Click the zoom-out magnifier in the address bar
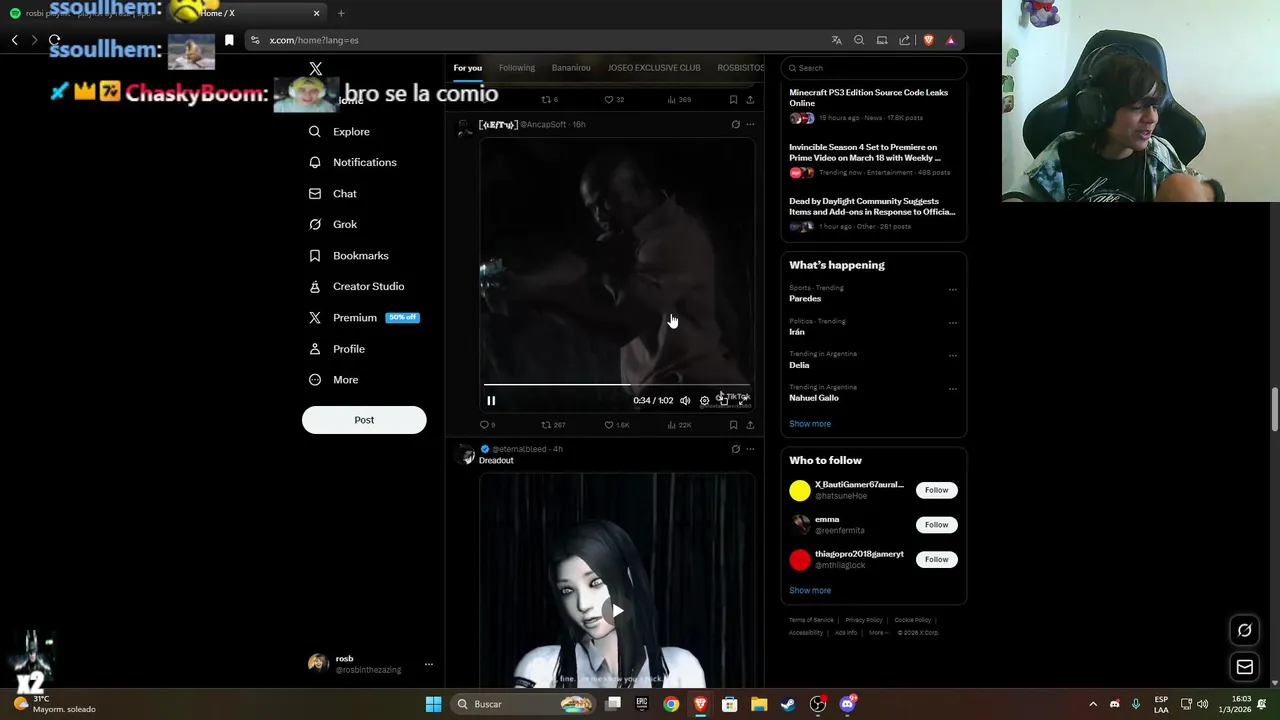This screenshot has height=720, width=1280. point(859,40)
